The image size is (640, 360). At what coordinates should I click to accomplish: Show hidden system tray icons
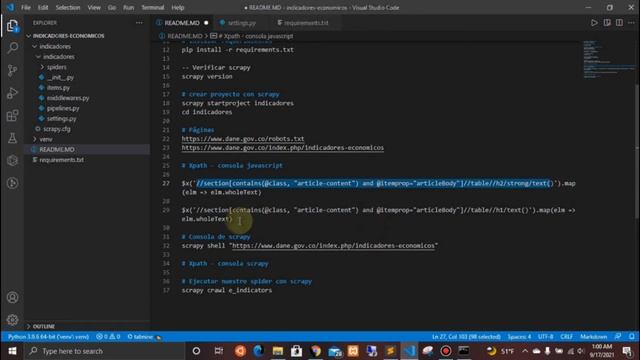525,351
